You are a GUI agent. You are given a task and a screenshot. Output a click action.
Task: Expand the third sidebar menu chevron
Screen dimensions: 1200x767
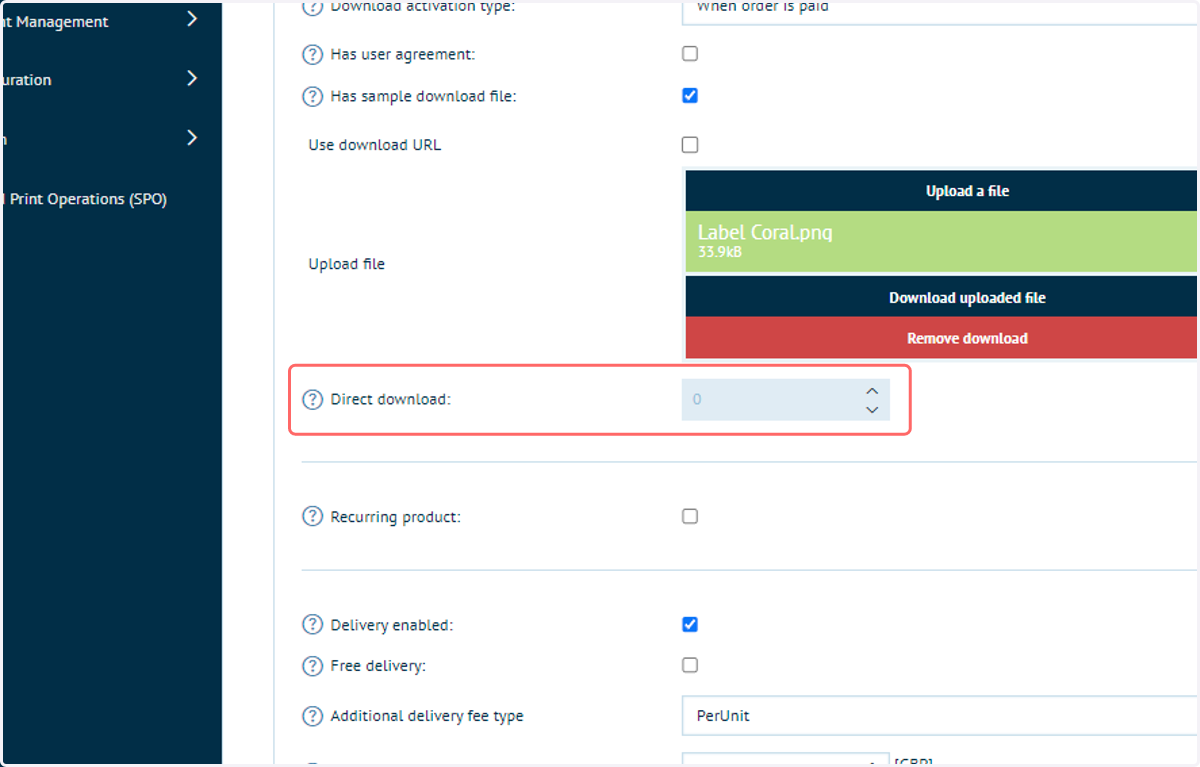192,138
